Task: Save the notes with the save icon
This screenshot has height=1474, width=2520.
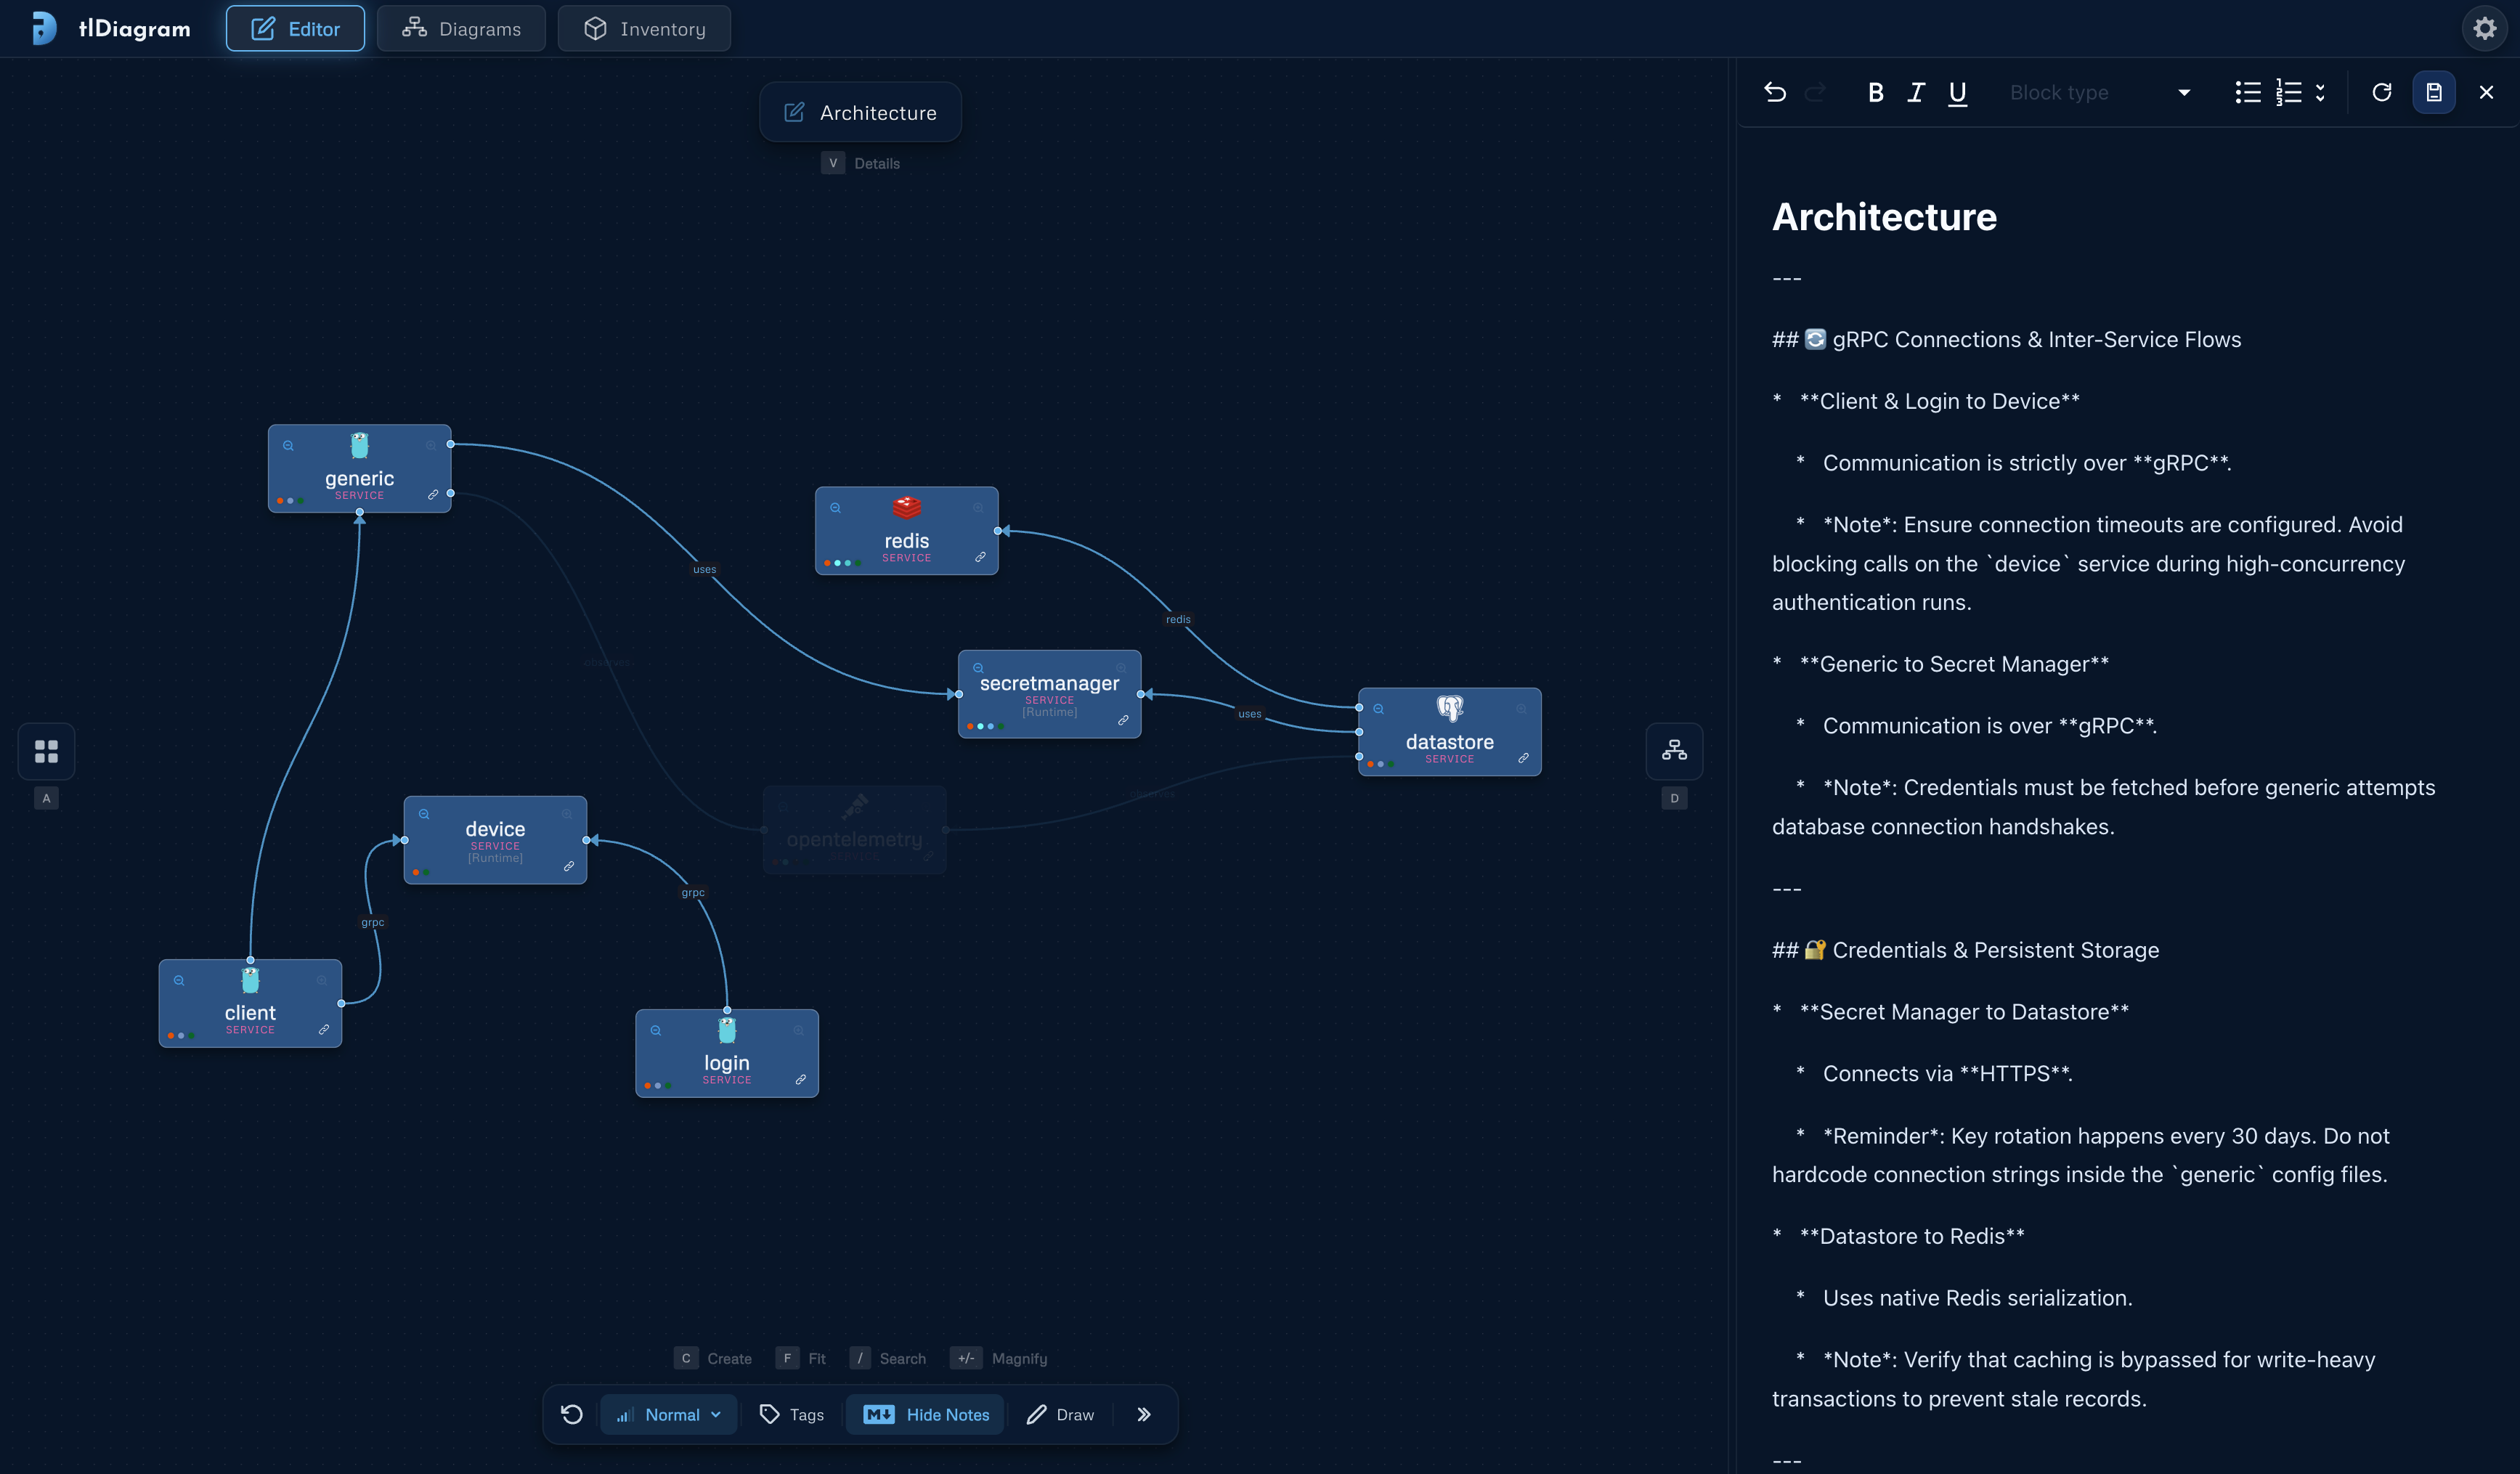Action: [x=2434, y=92]
